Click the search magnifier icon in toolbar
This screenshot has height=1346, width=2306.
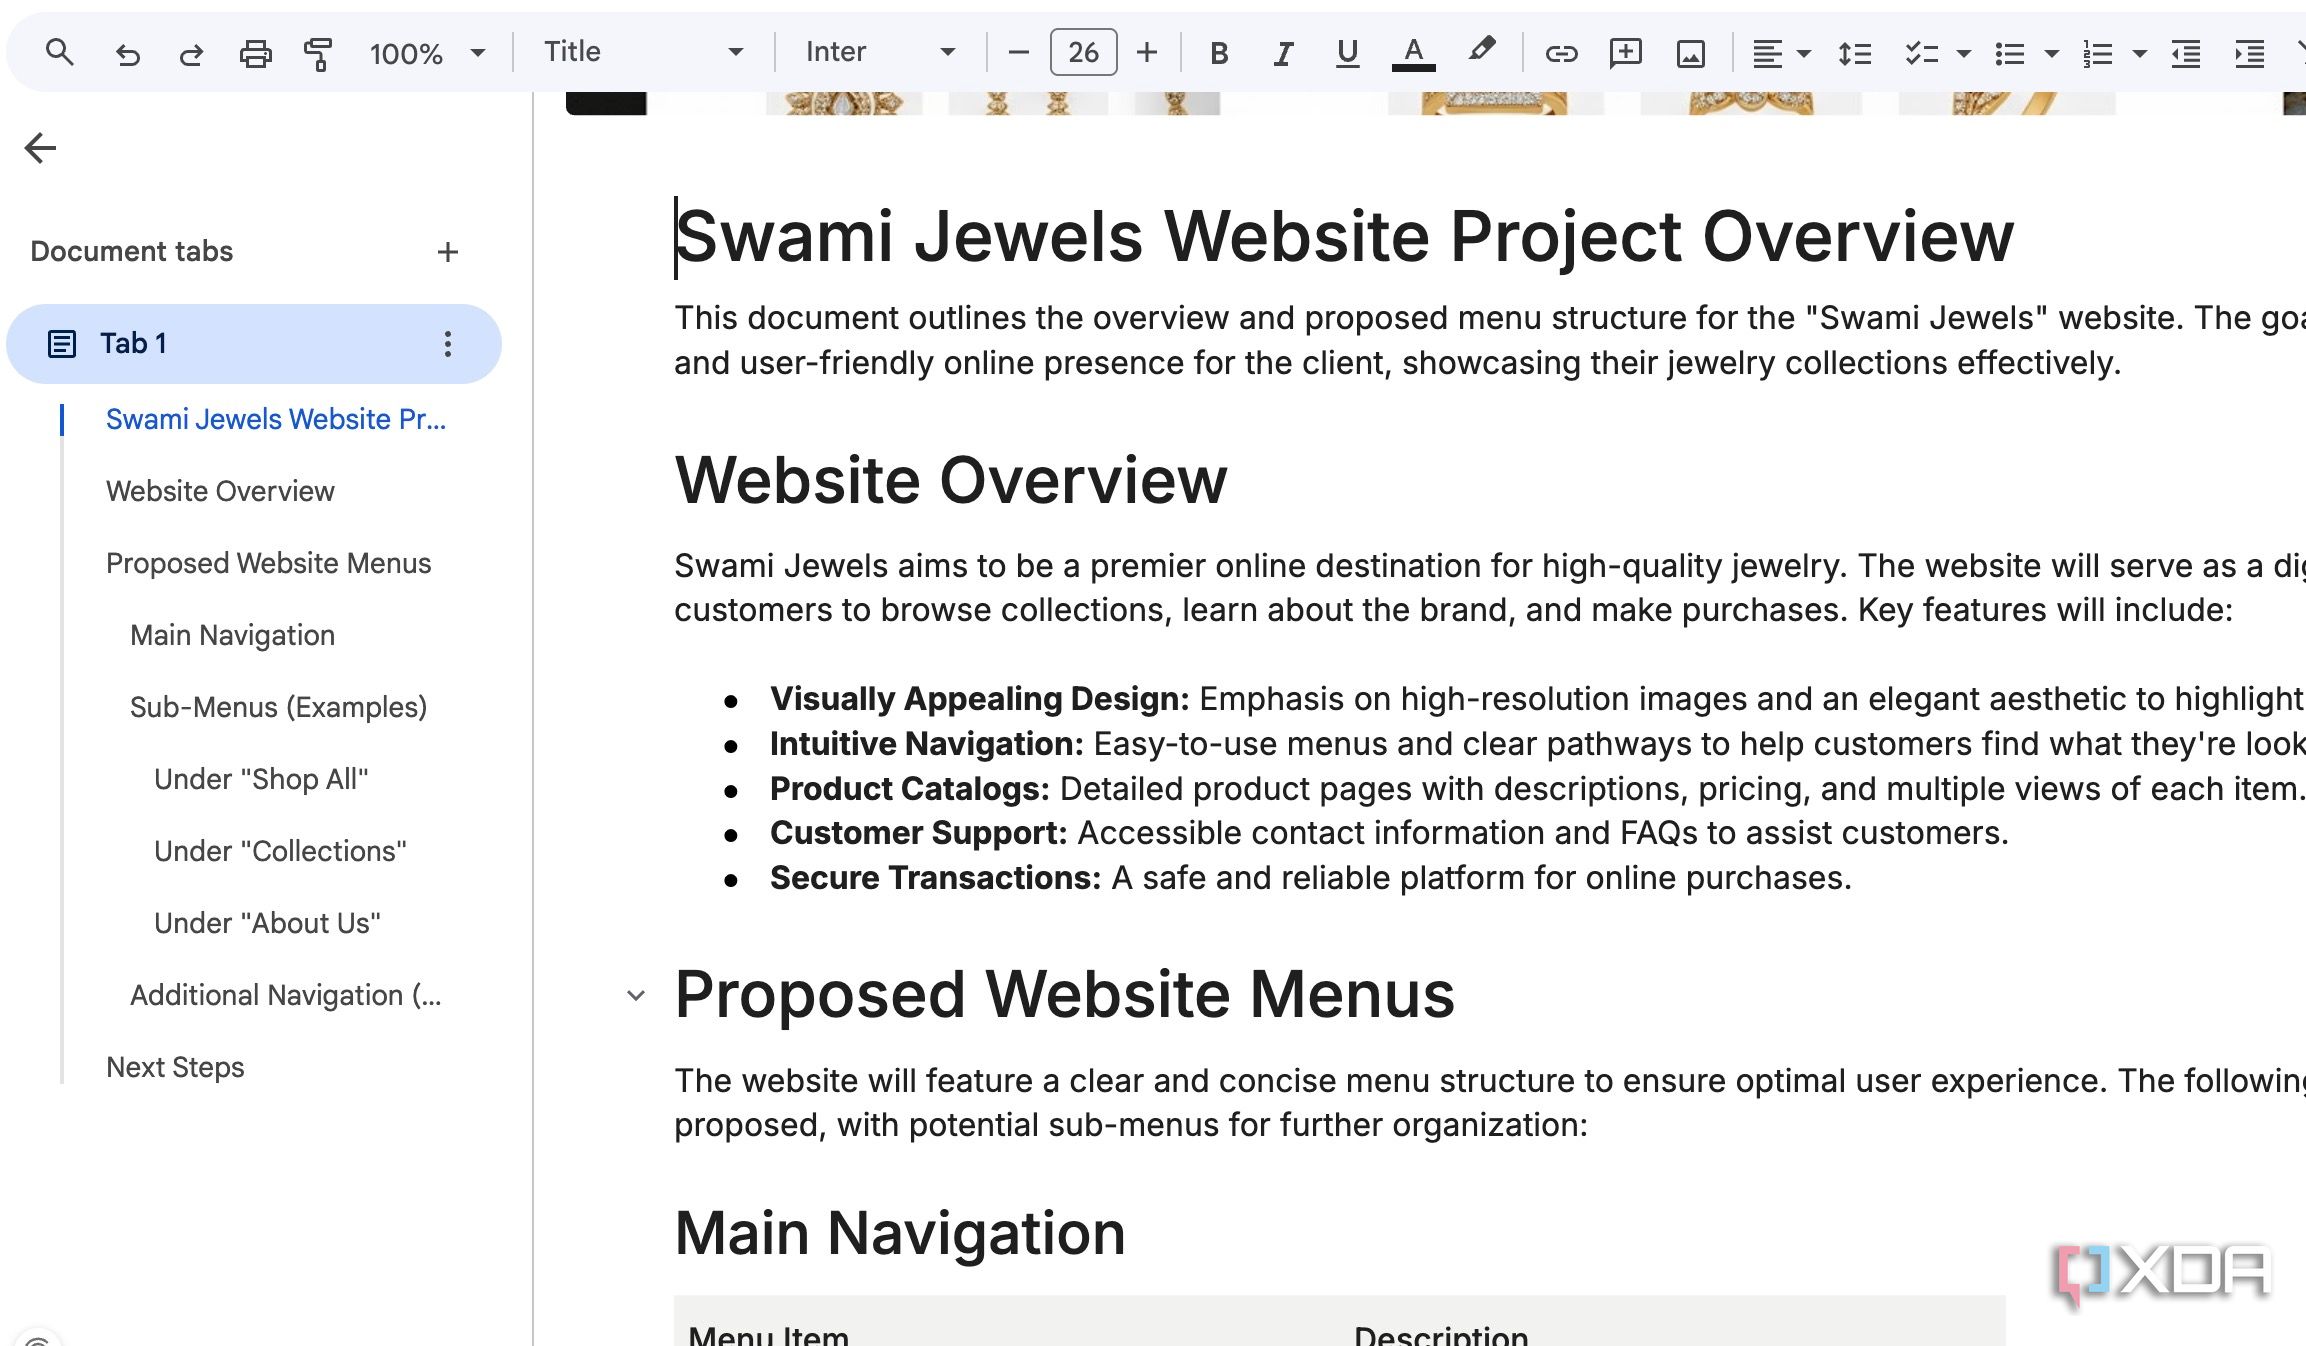[x=60, y=52]
